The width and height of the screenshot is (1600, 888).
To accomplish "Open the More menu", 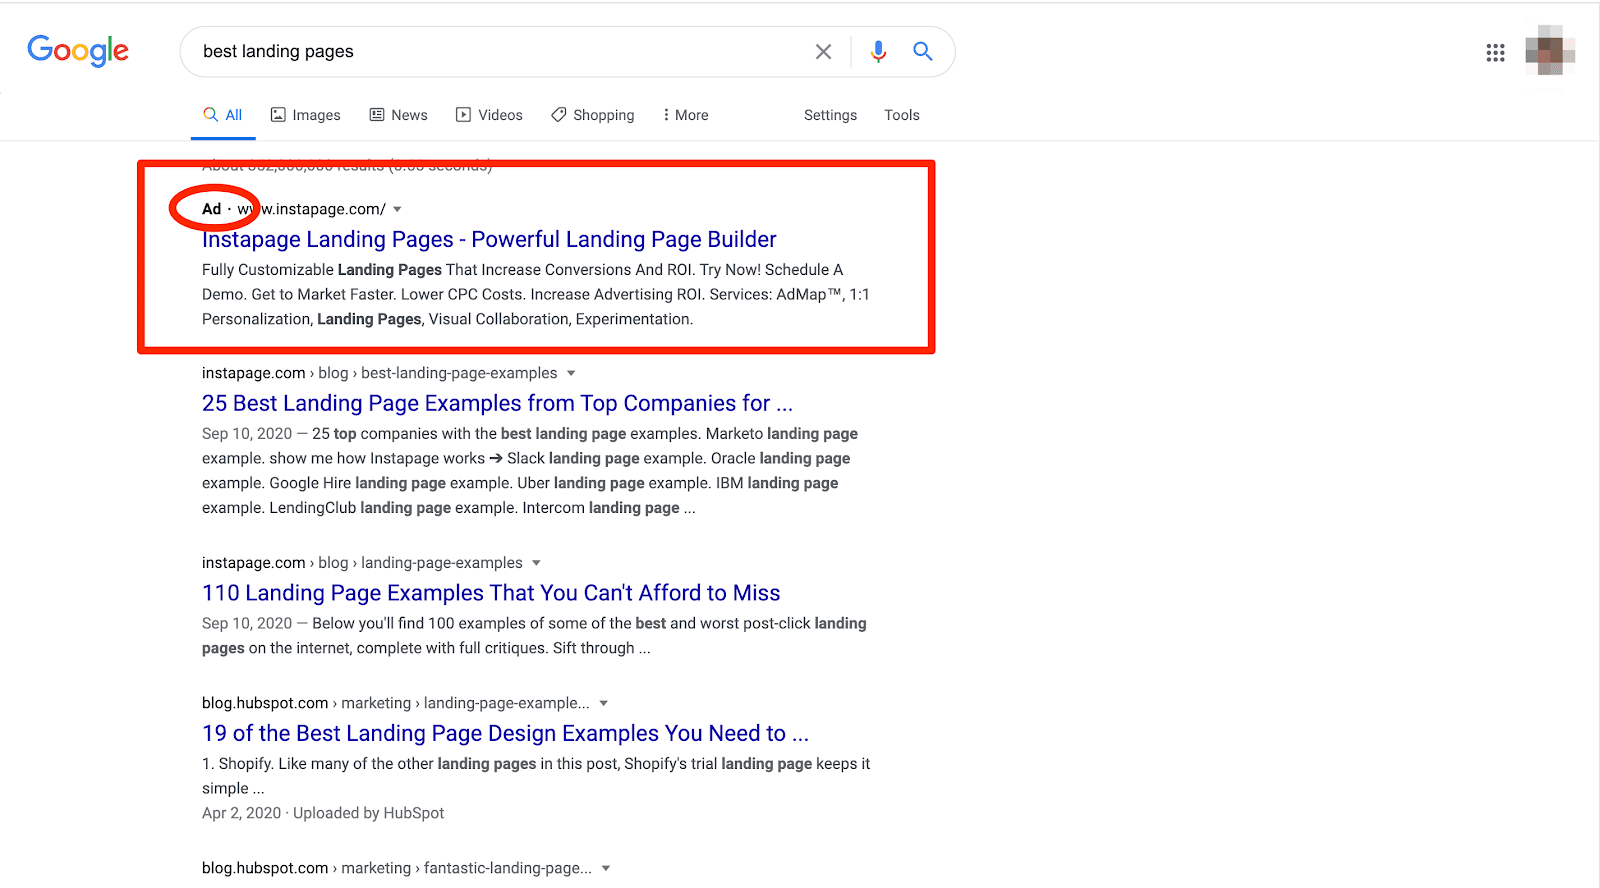I will tap(685, 115).
